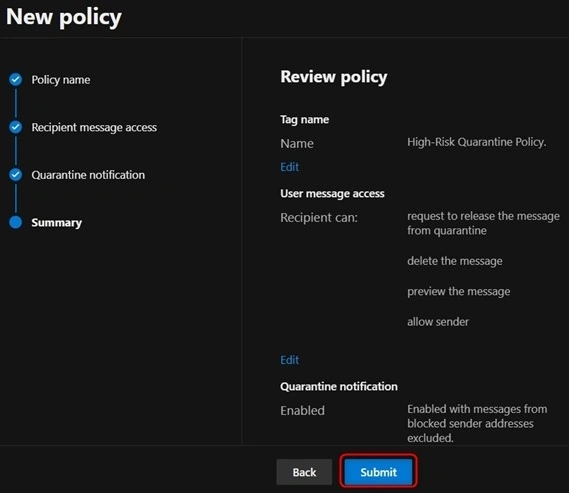
Task: Click the blue dot beside Summary
Action: pos(16,222)
